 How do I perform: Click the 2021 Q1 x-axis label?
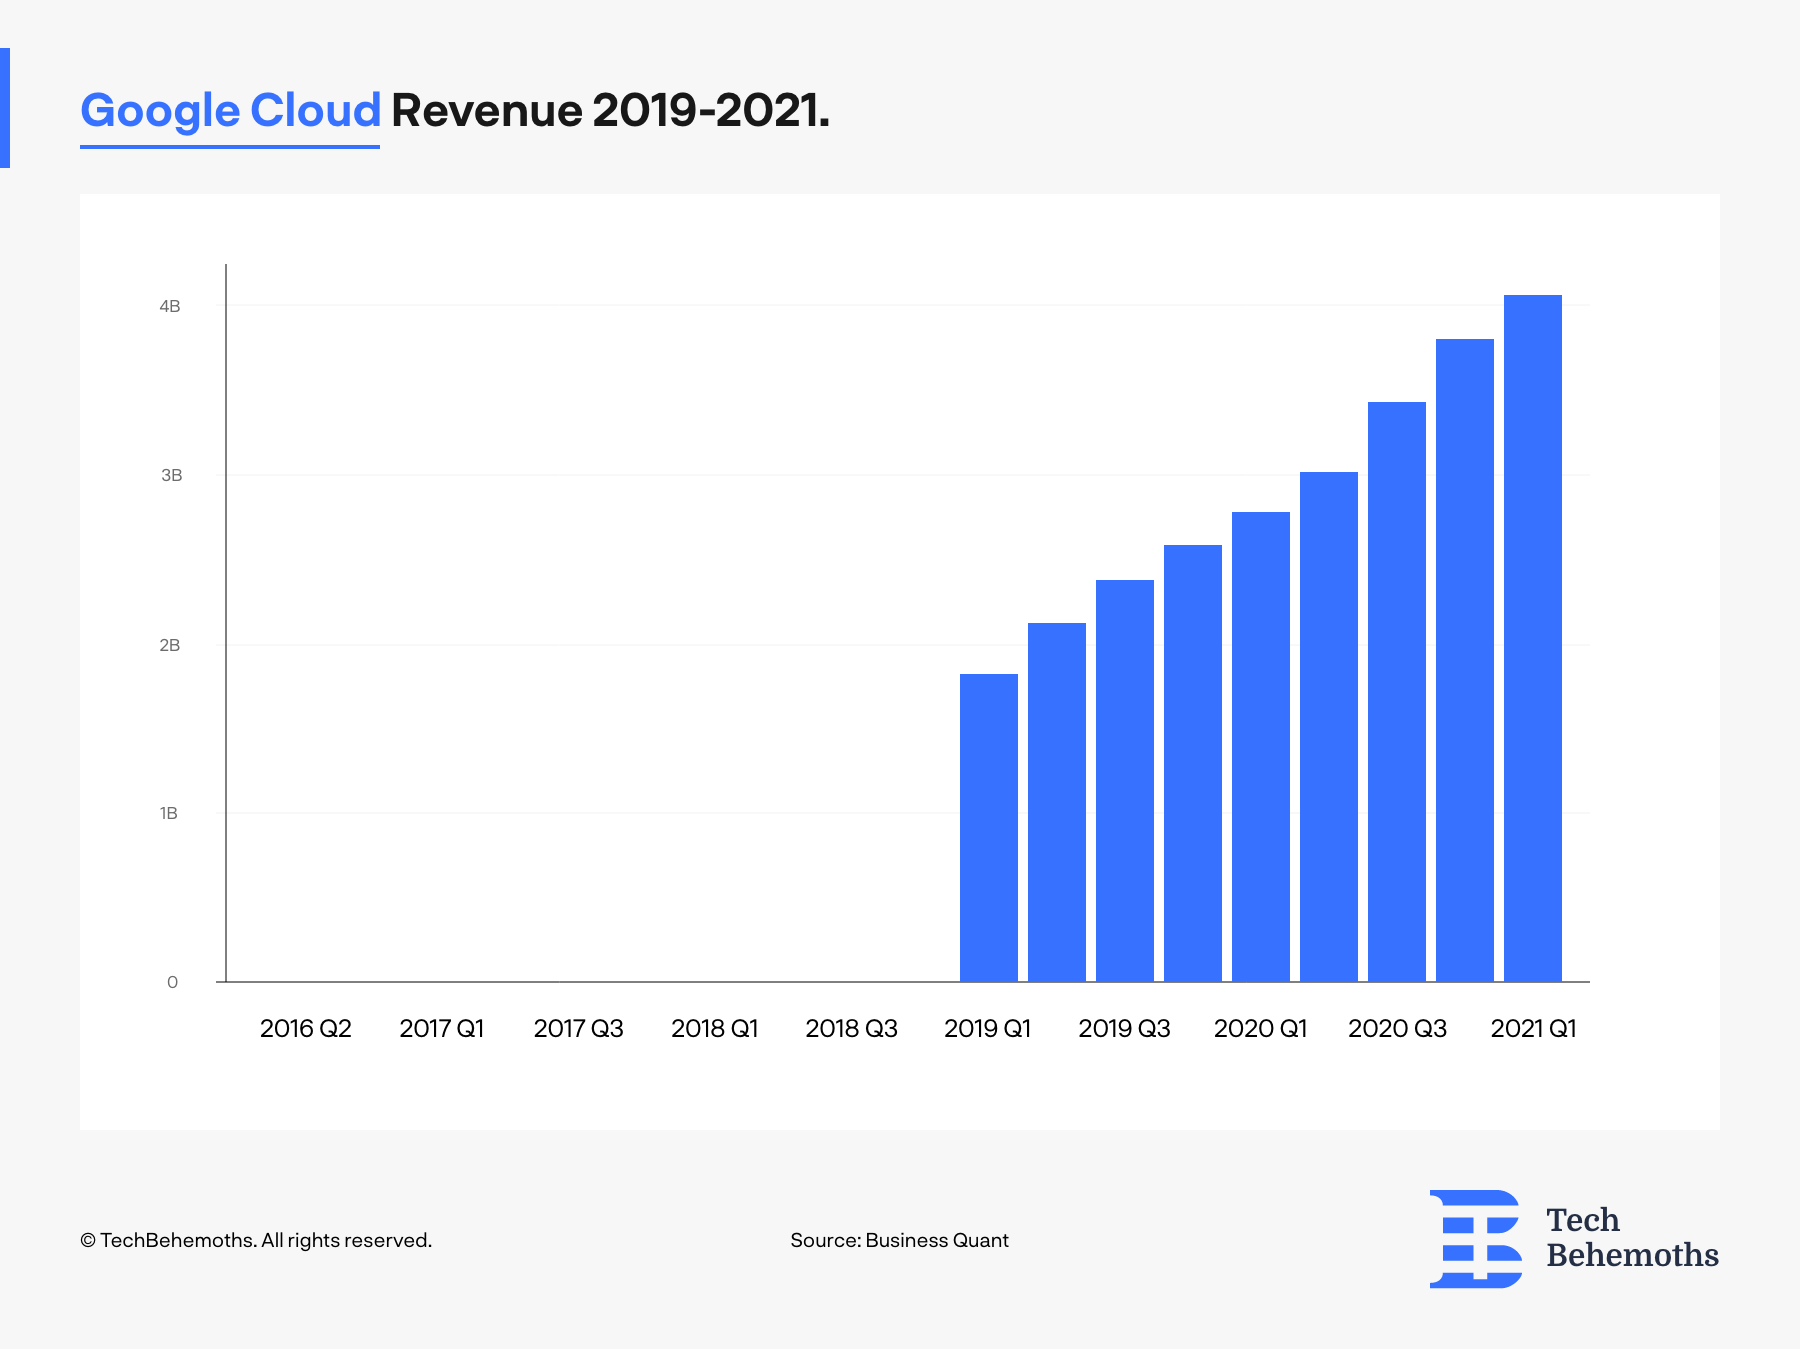point(1534,1028)
